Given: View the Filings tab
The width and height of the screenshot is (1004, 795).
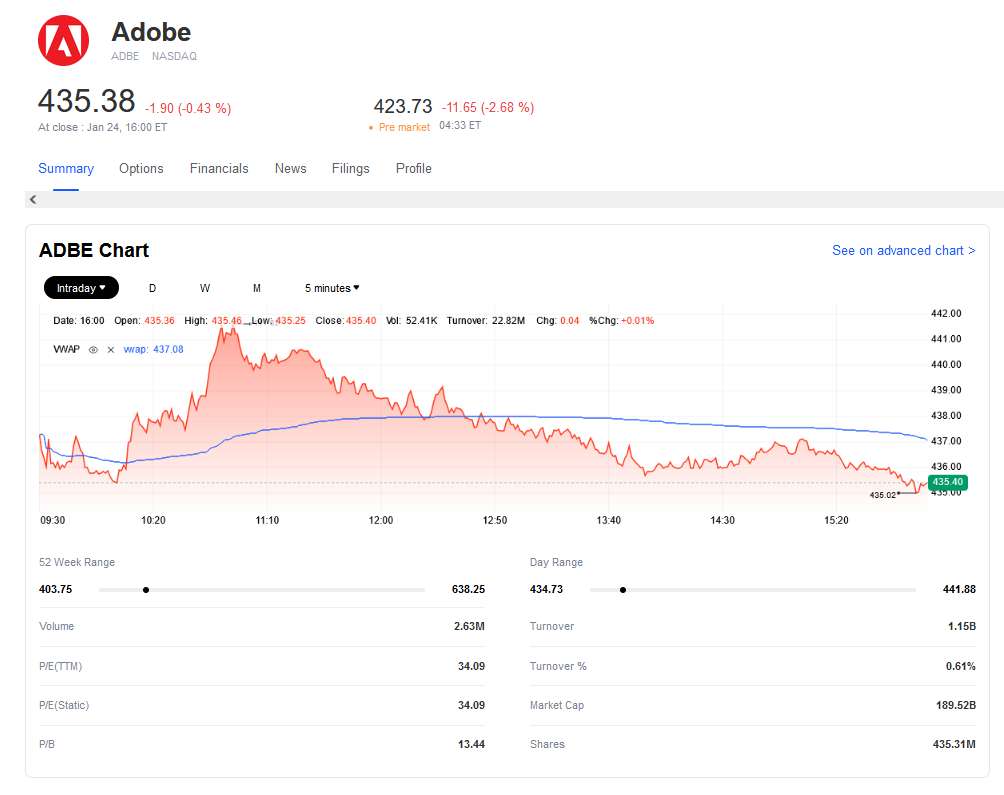Looking at the screenshot, I should coord(350,169).
